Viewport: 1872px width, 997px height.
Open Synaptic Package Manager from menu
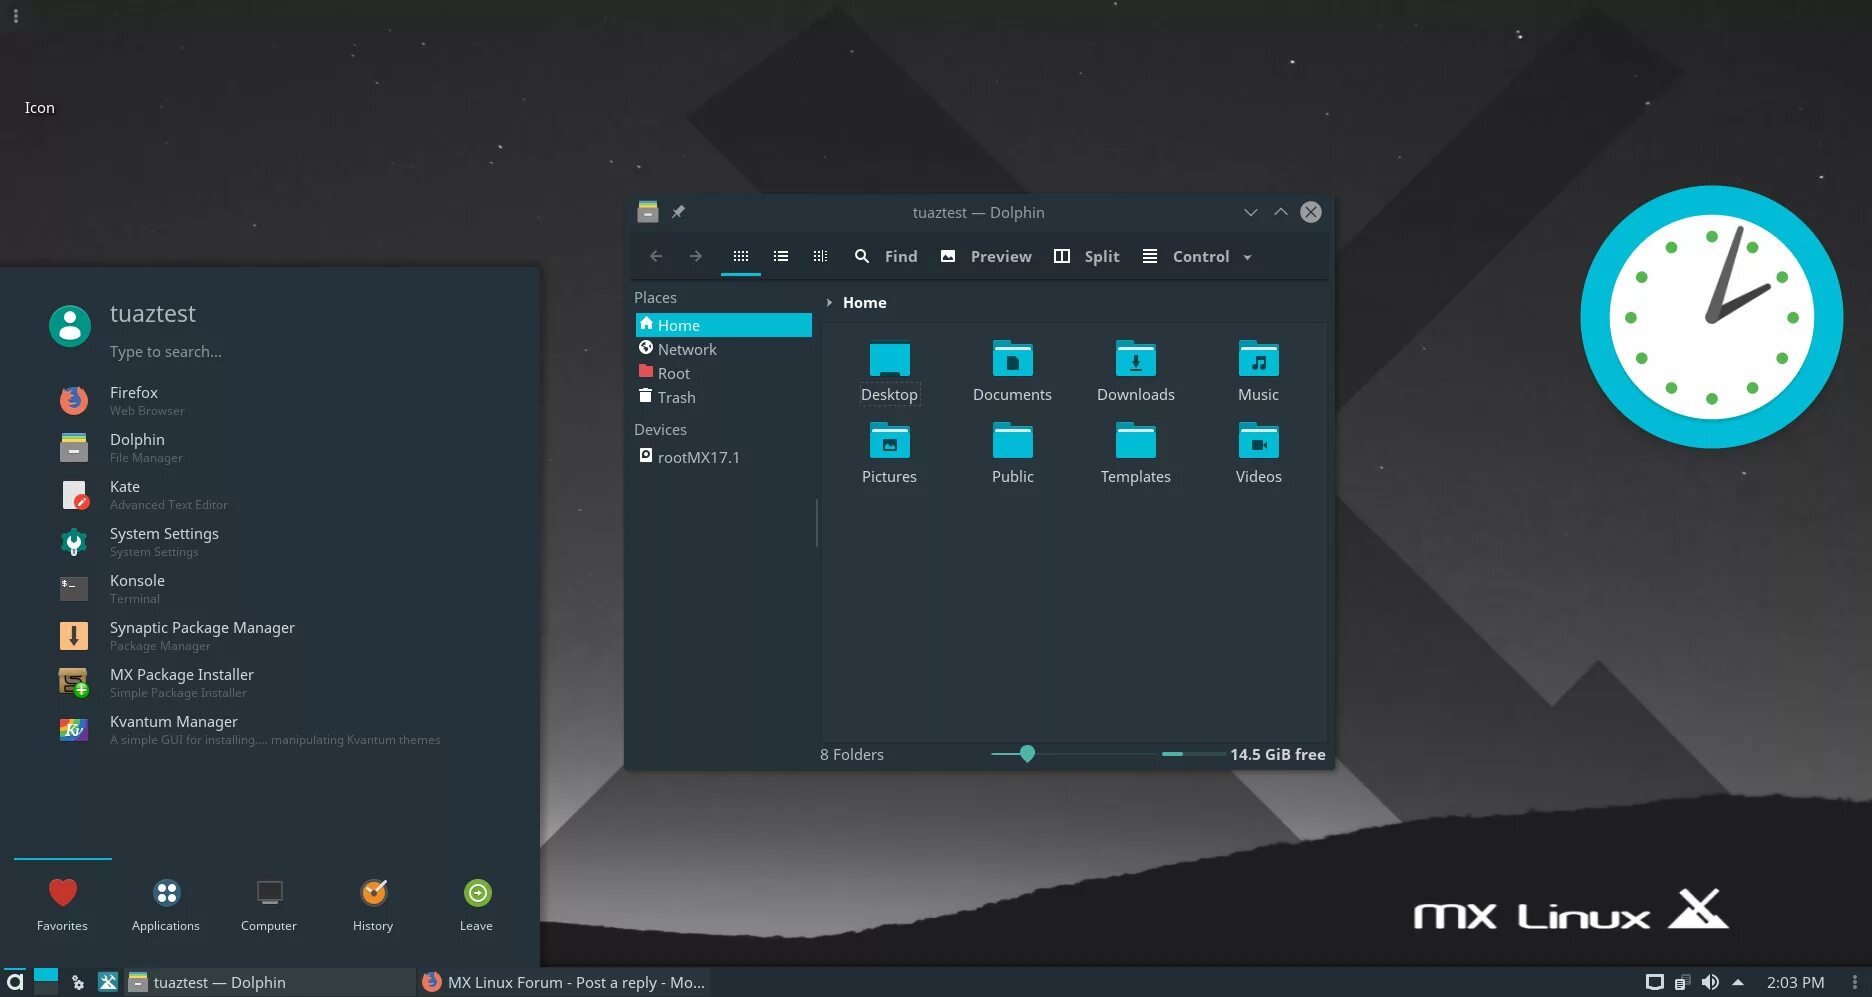270,635
